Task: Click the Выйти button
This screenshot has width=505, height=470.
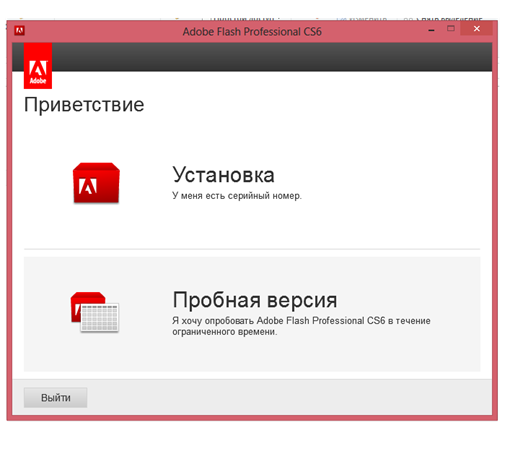Action: click(55, 397)
